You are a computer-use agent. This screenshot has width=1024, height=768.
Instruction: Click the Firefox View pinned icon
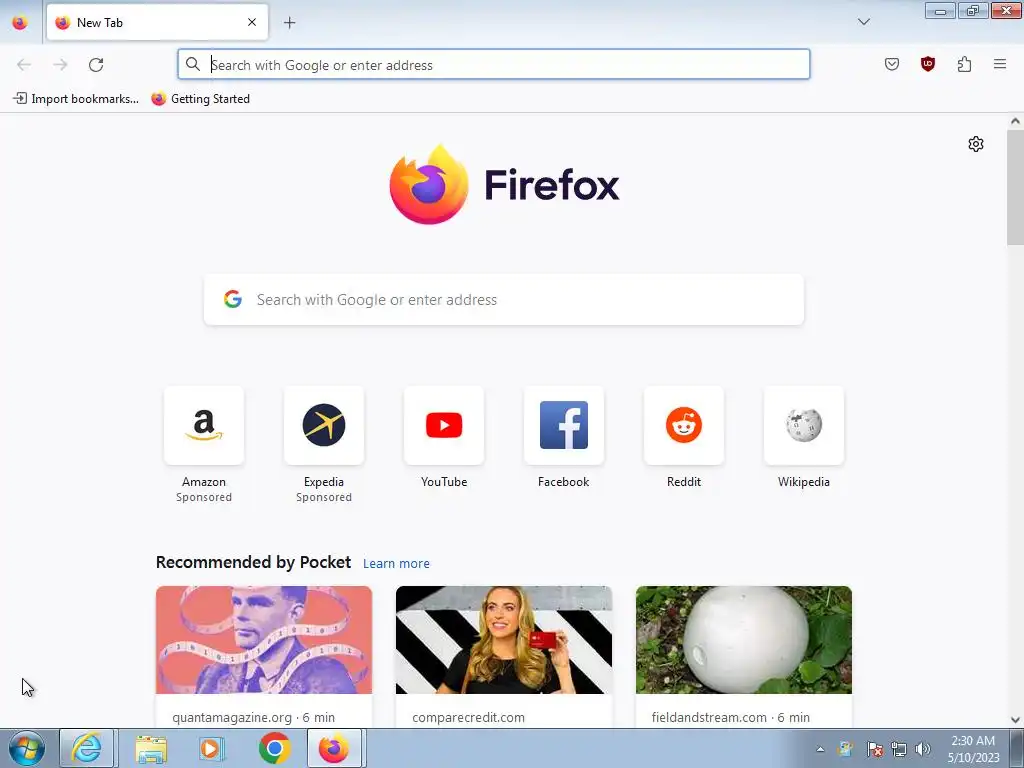(20, 22)
